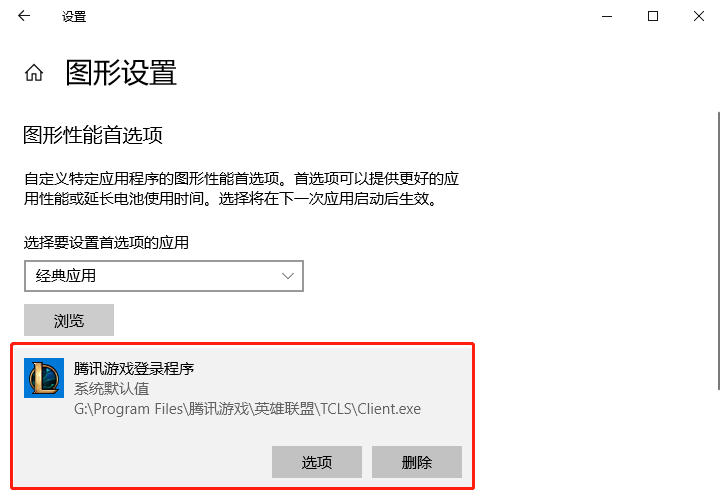The height and width of the screenshot is (501, 721).
Task: Click the 图形性能首选项 section heading
Action: 92,135
